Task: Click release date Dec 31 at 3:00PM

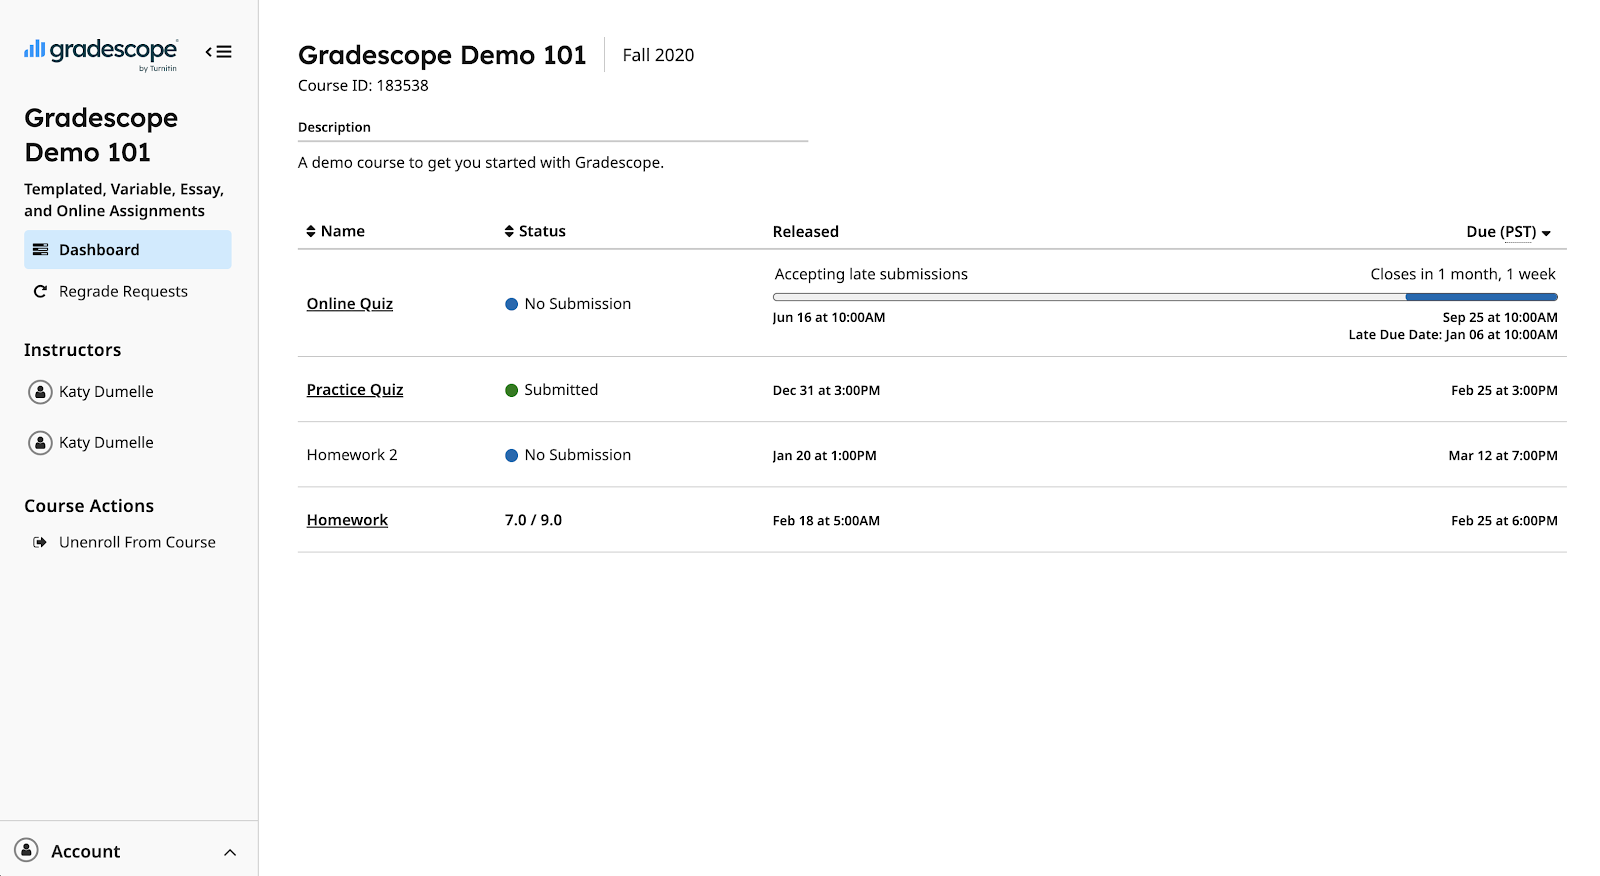Action: [826, 391]
